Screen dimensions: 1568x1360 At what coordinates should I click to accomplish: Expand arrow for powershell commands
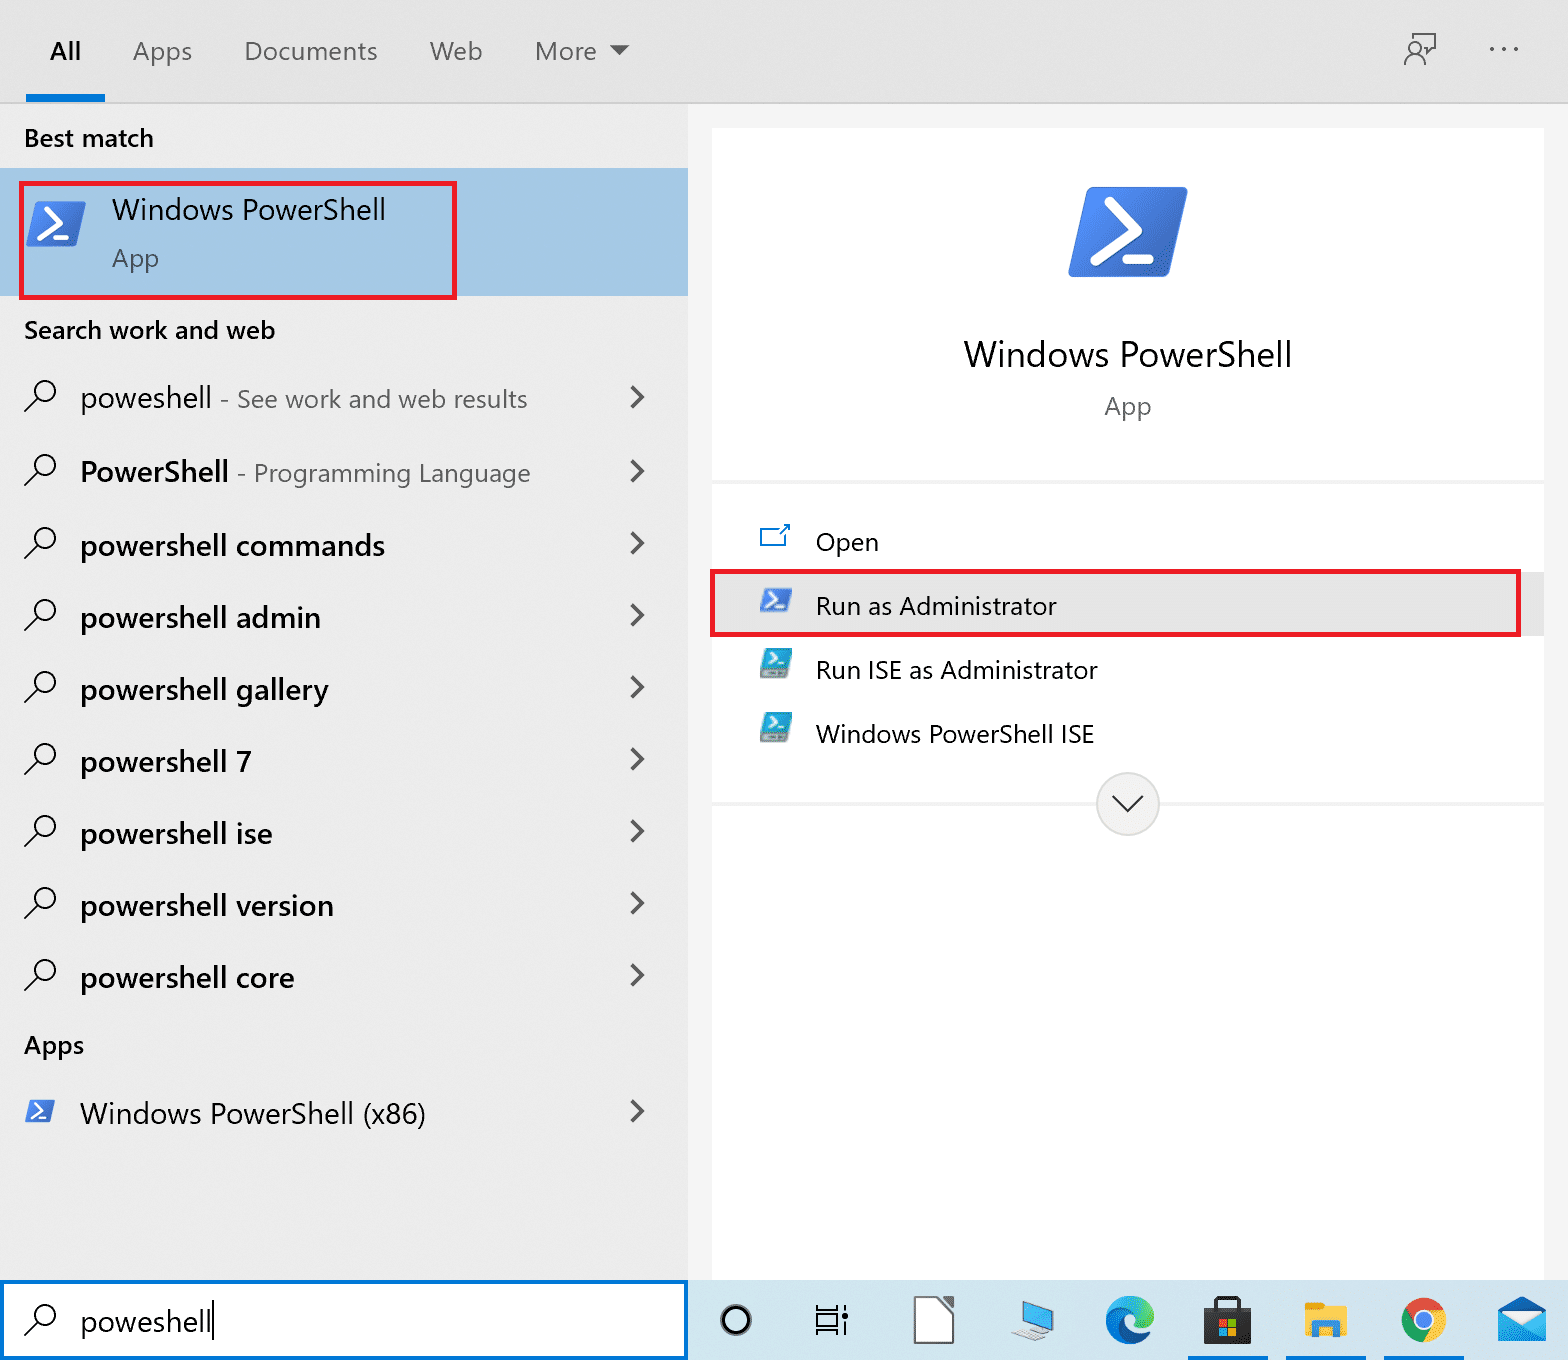637,543
